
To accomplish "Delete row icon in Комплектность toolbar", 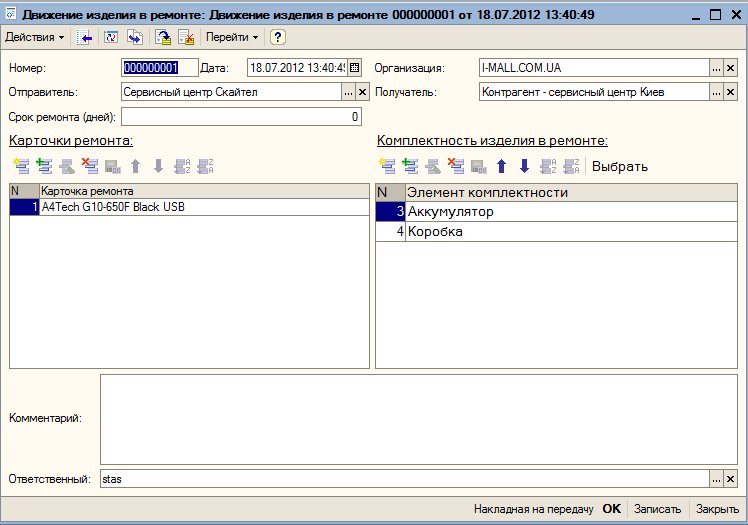I will [x=456, y=166].
